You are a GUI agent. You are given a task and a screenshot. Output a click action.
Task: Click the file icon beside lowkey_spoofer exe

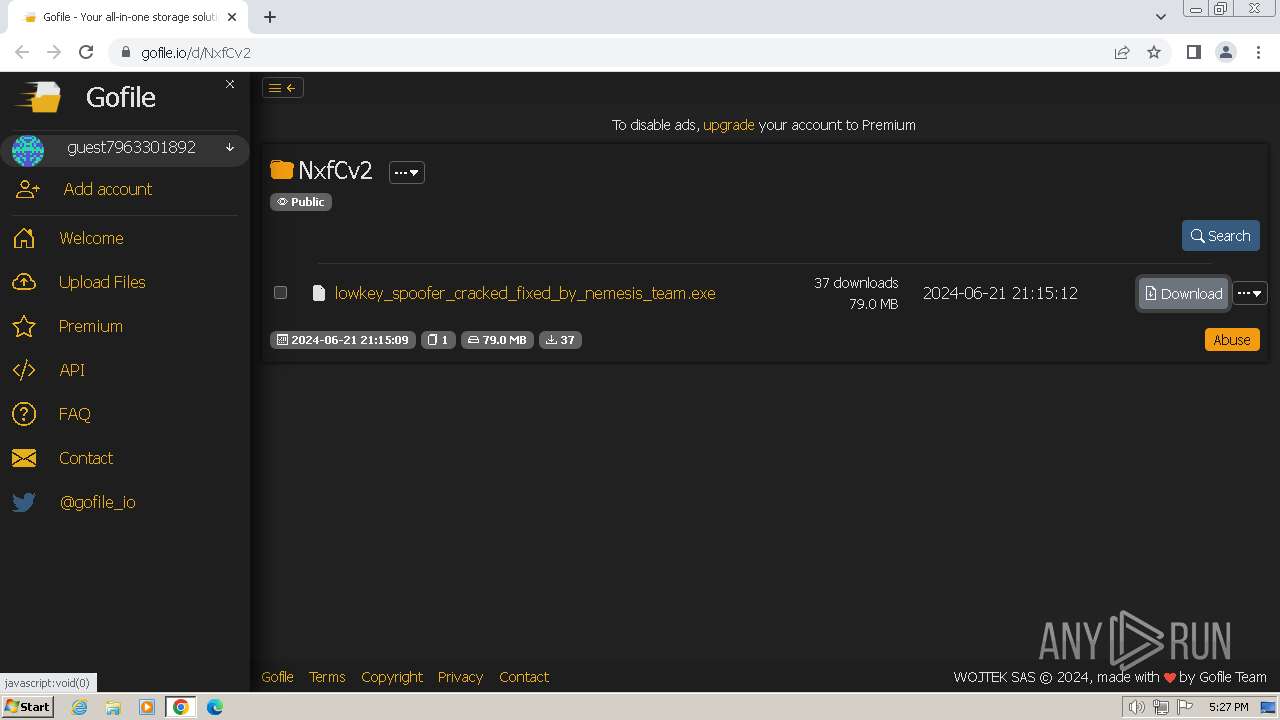click(319, 293)
